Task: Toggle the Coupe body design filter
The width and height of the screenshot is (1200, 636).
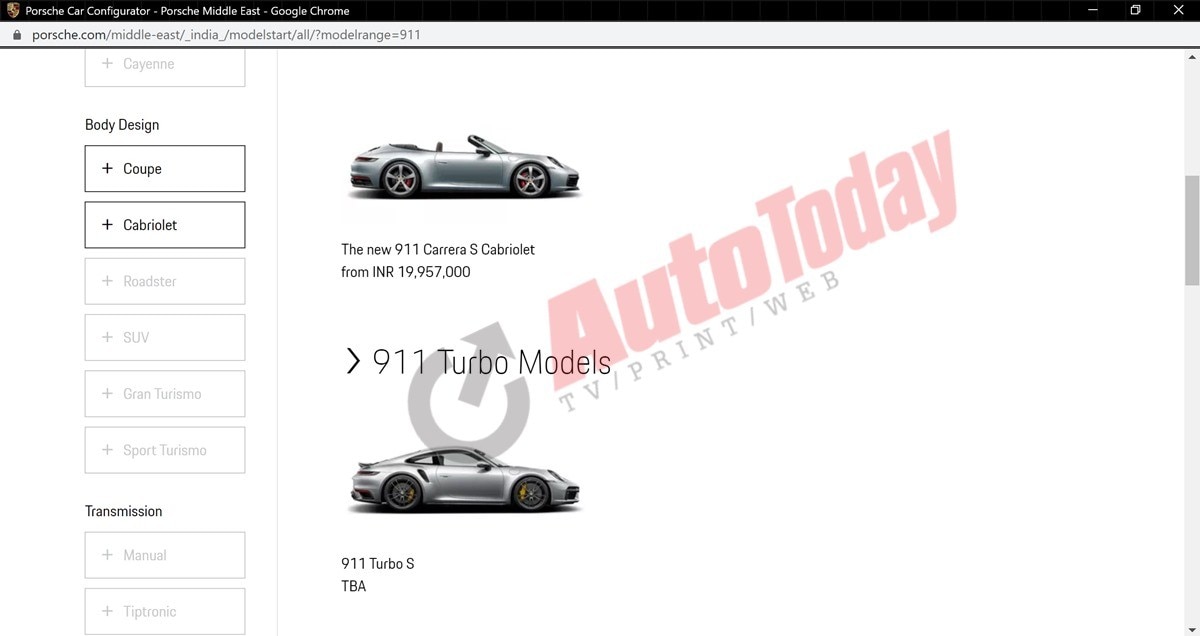Action: tap(165, 169)
